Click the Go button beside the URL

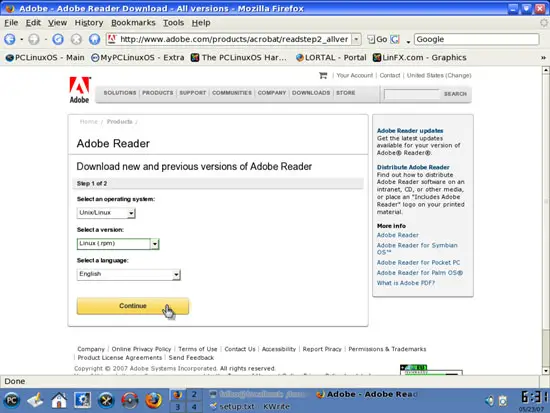pos(377,39)
